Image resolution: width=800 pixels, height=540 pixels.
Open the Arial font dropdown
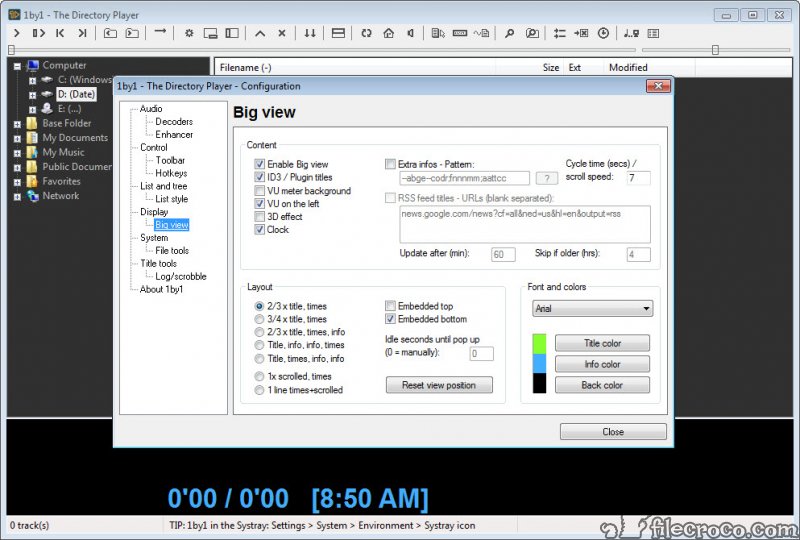tap(592, 308)
